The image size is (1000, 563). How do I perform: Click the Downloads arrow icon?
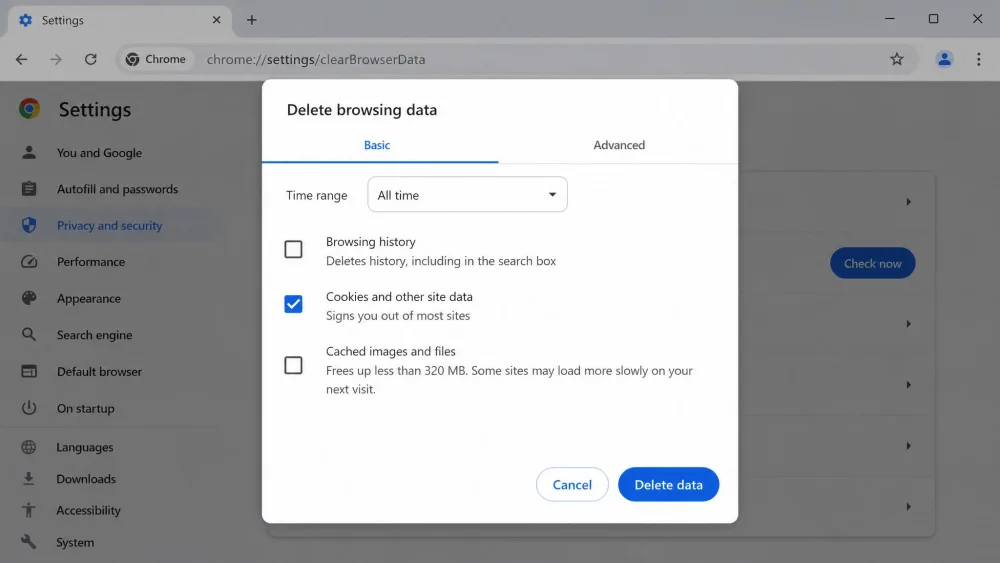[29, 478]
